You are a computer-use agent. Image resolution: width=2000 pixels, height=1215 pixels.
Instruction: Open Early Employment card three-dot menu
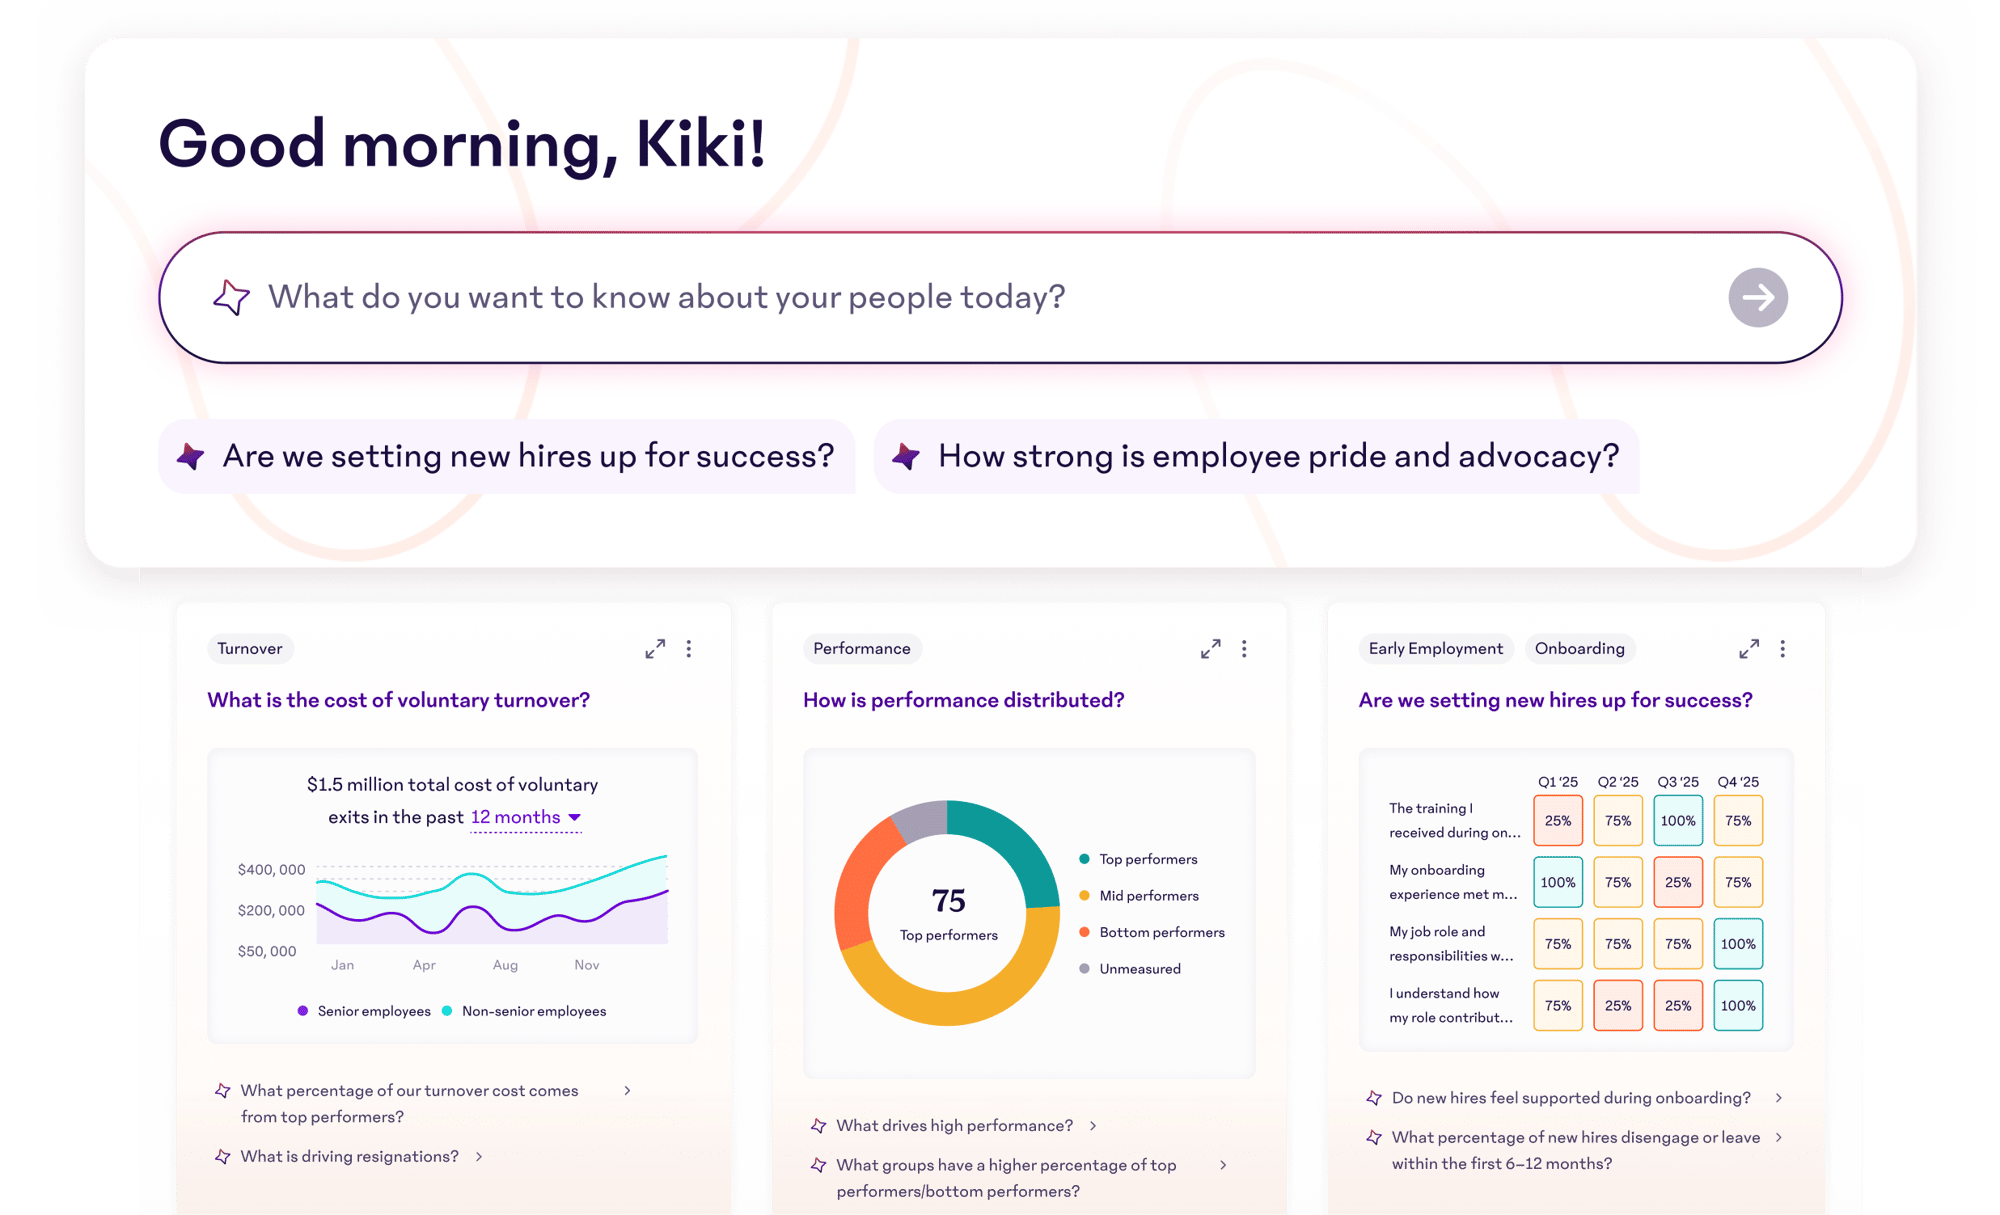pos(1782,649)
